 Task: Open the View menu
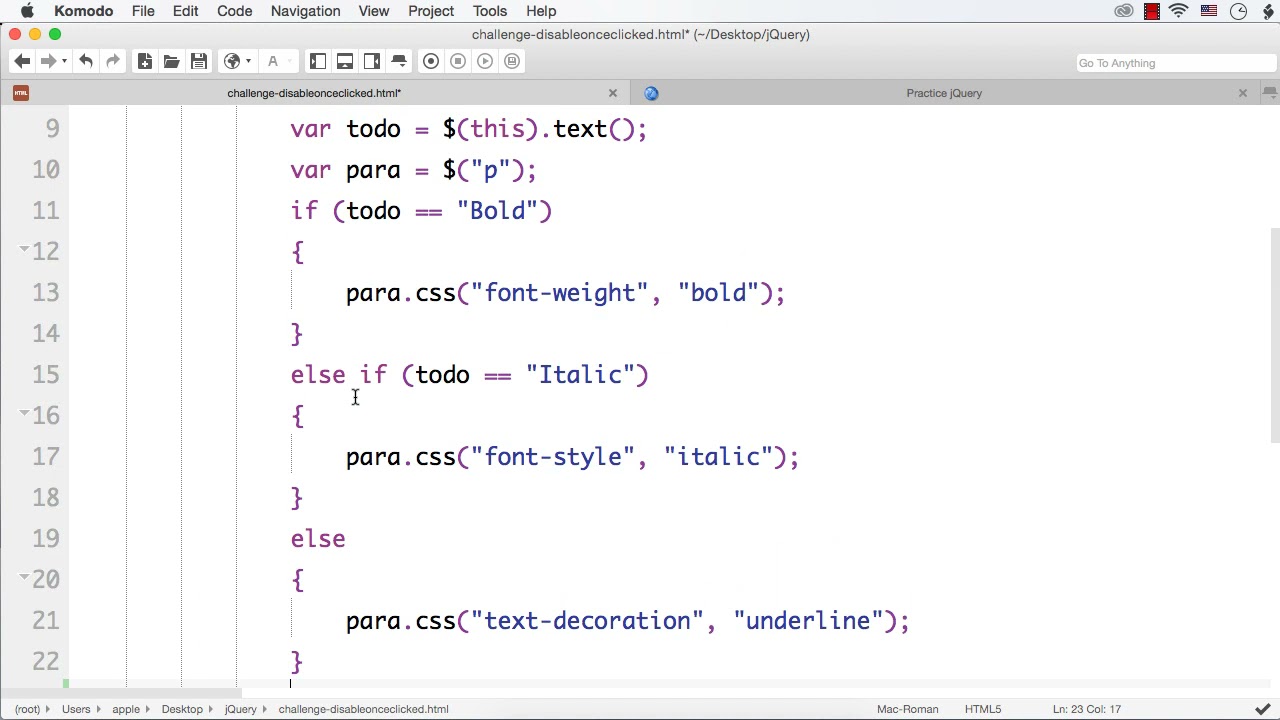(373, 11)
